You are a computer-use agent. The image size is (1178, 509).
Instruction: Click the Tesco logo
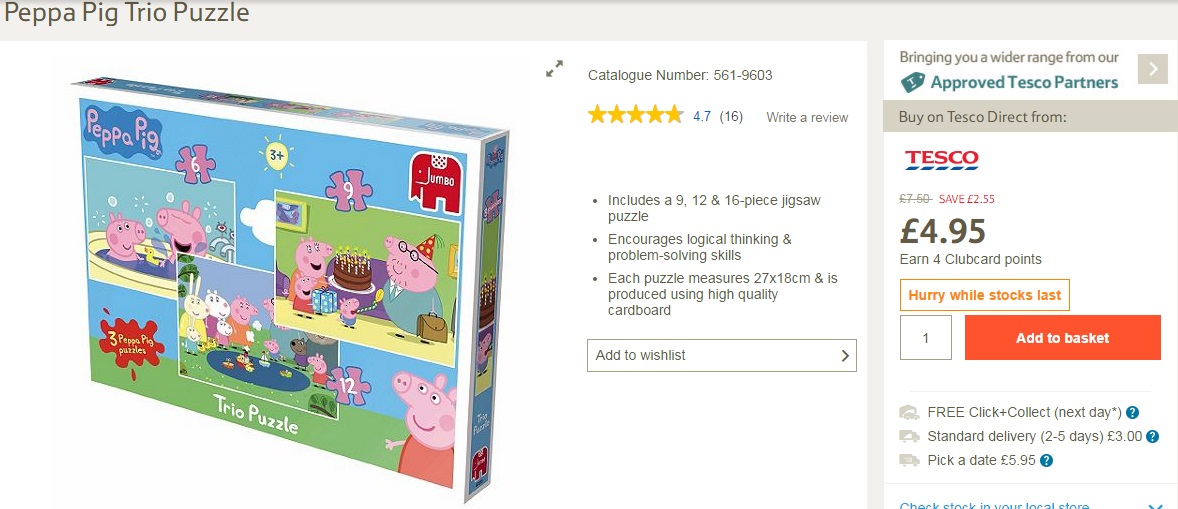tap(941, 159)
